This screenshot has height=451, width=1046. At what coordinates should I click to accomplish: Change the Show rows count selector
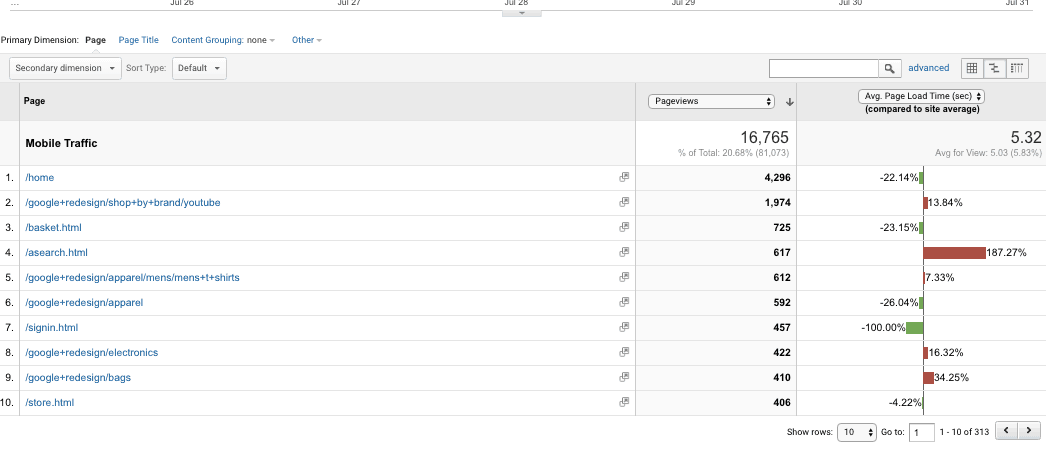click(x=856, y=432)
